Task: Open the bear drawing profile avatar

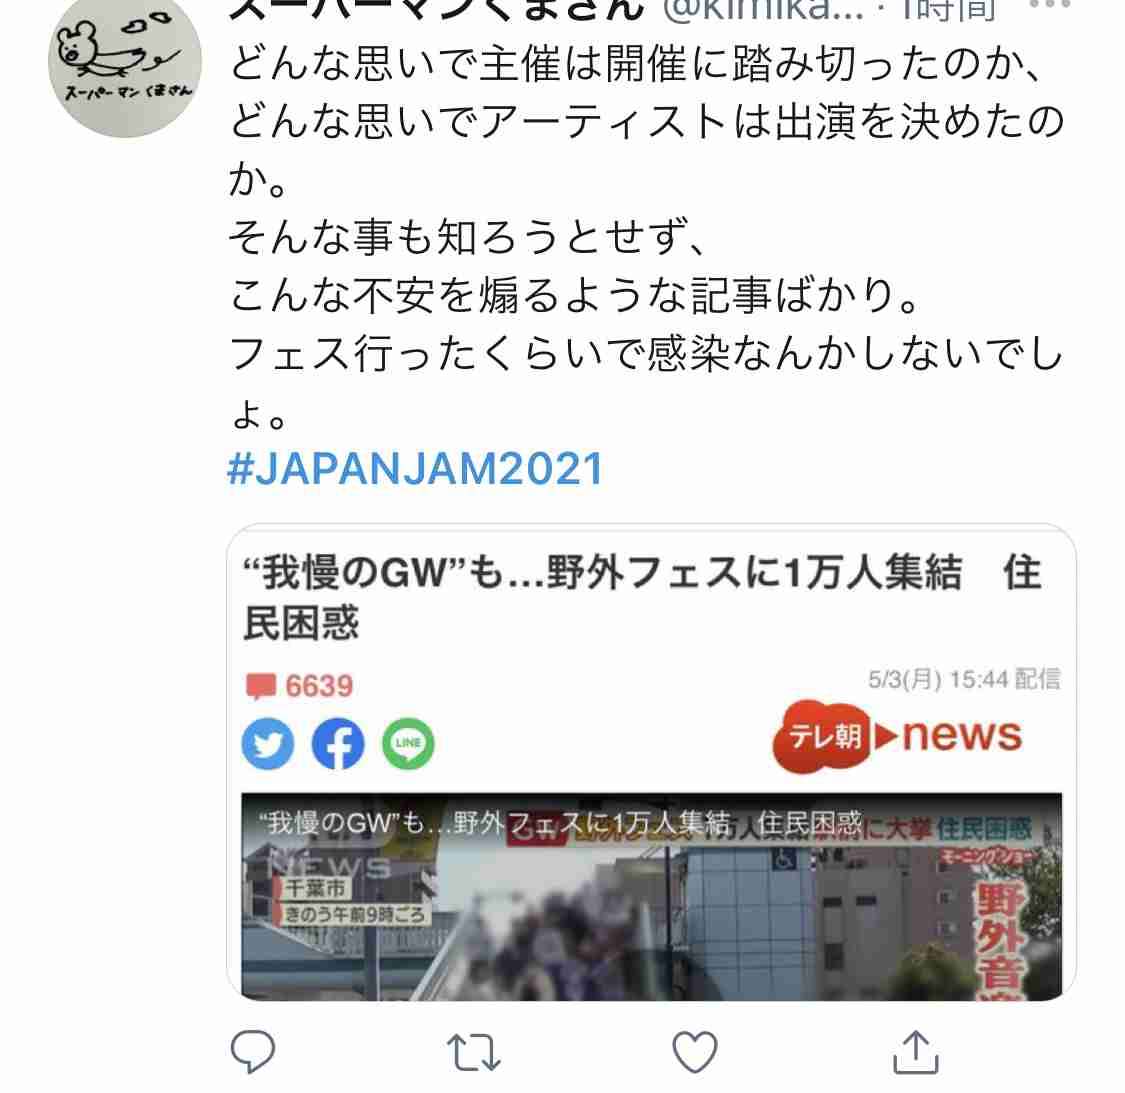Action: 125,62
